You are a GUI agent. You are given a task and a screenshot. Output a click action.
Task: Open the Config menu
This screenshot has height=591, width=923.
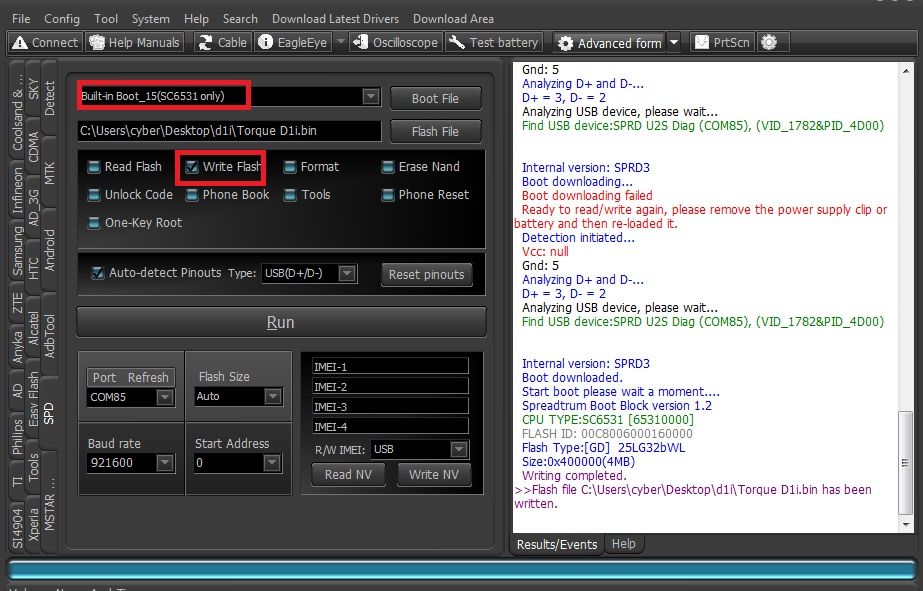62,19
